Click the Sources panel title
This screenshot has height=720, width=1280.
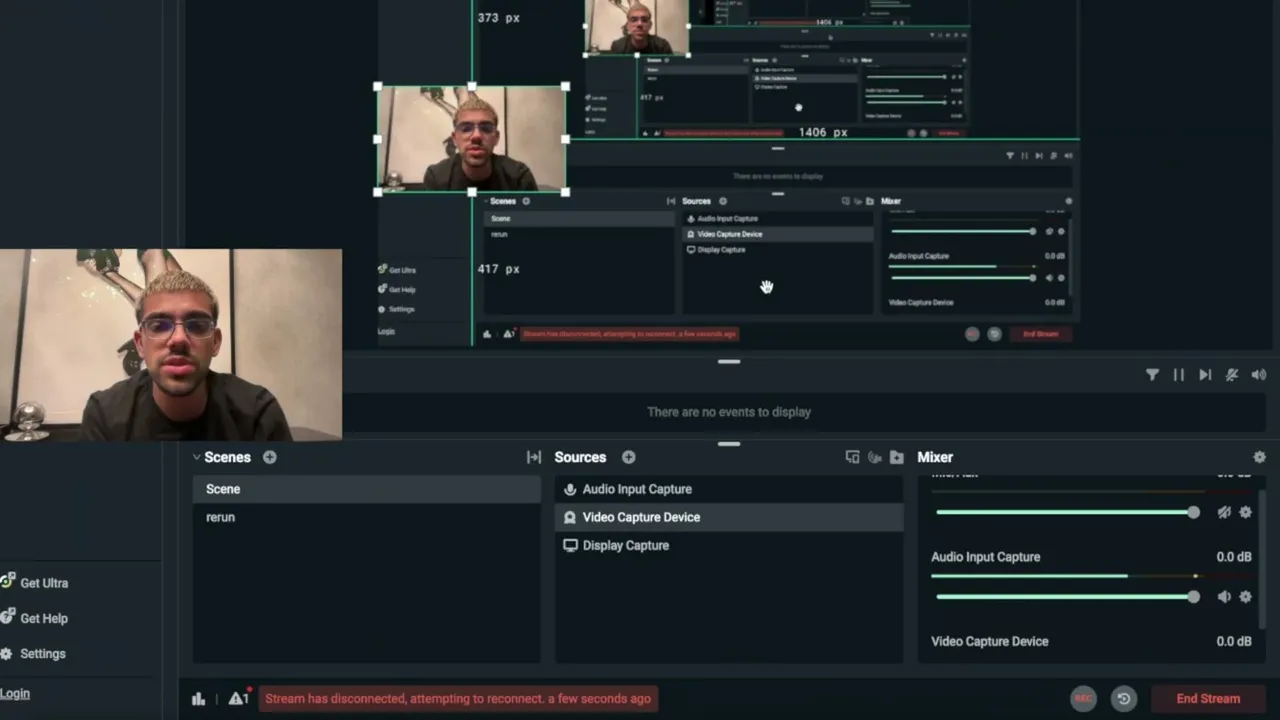[580, 457]
